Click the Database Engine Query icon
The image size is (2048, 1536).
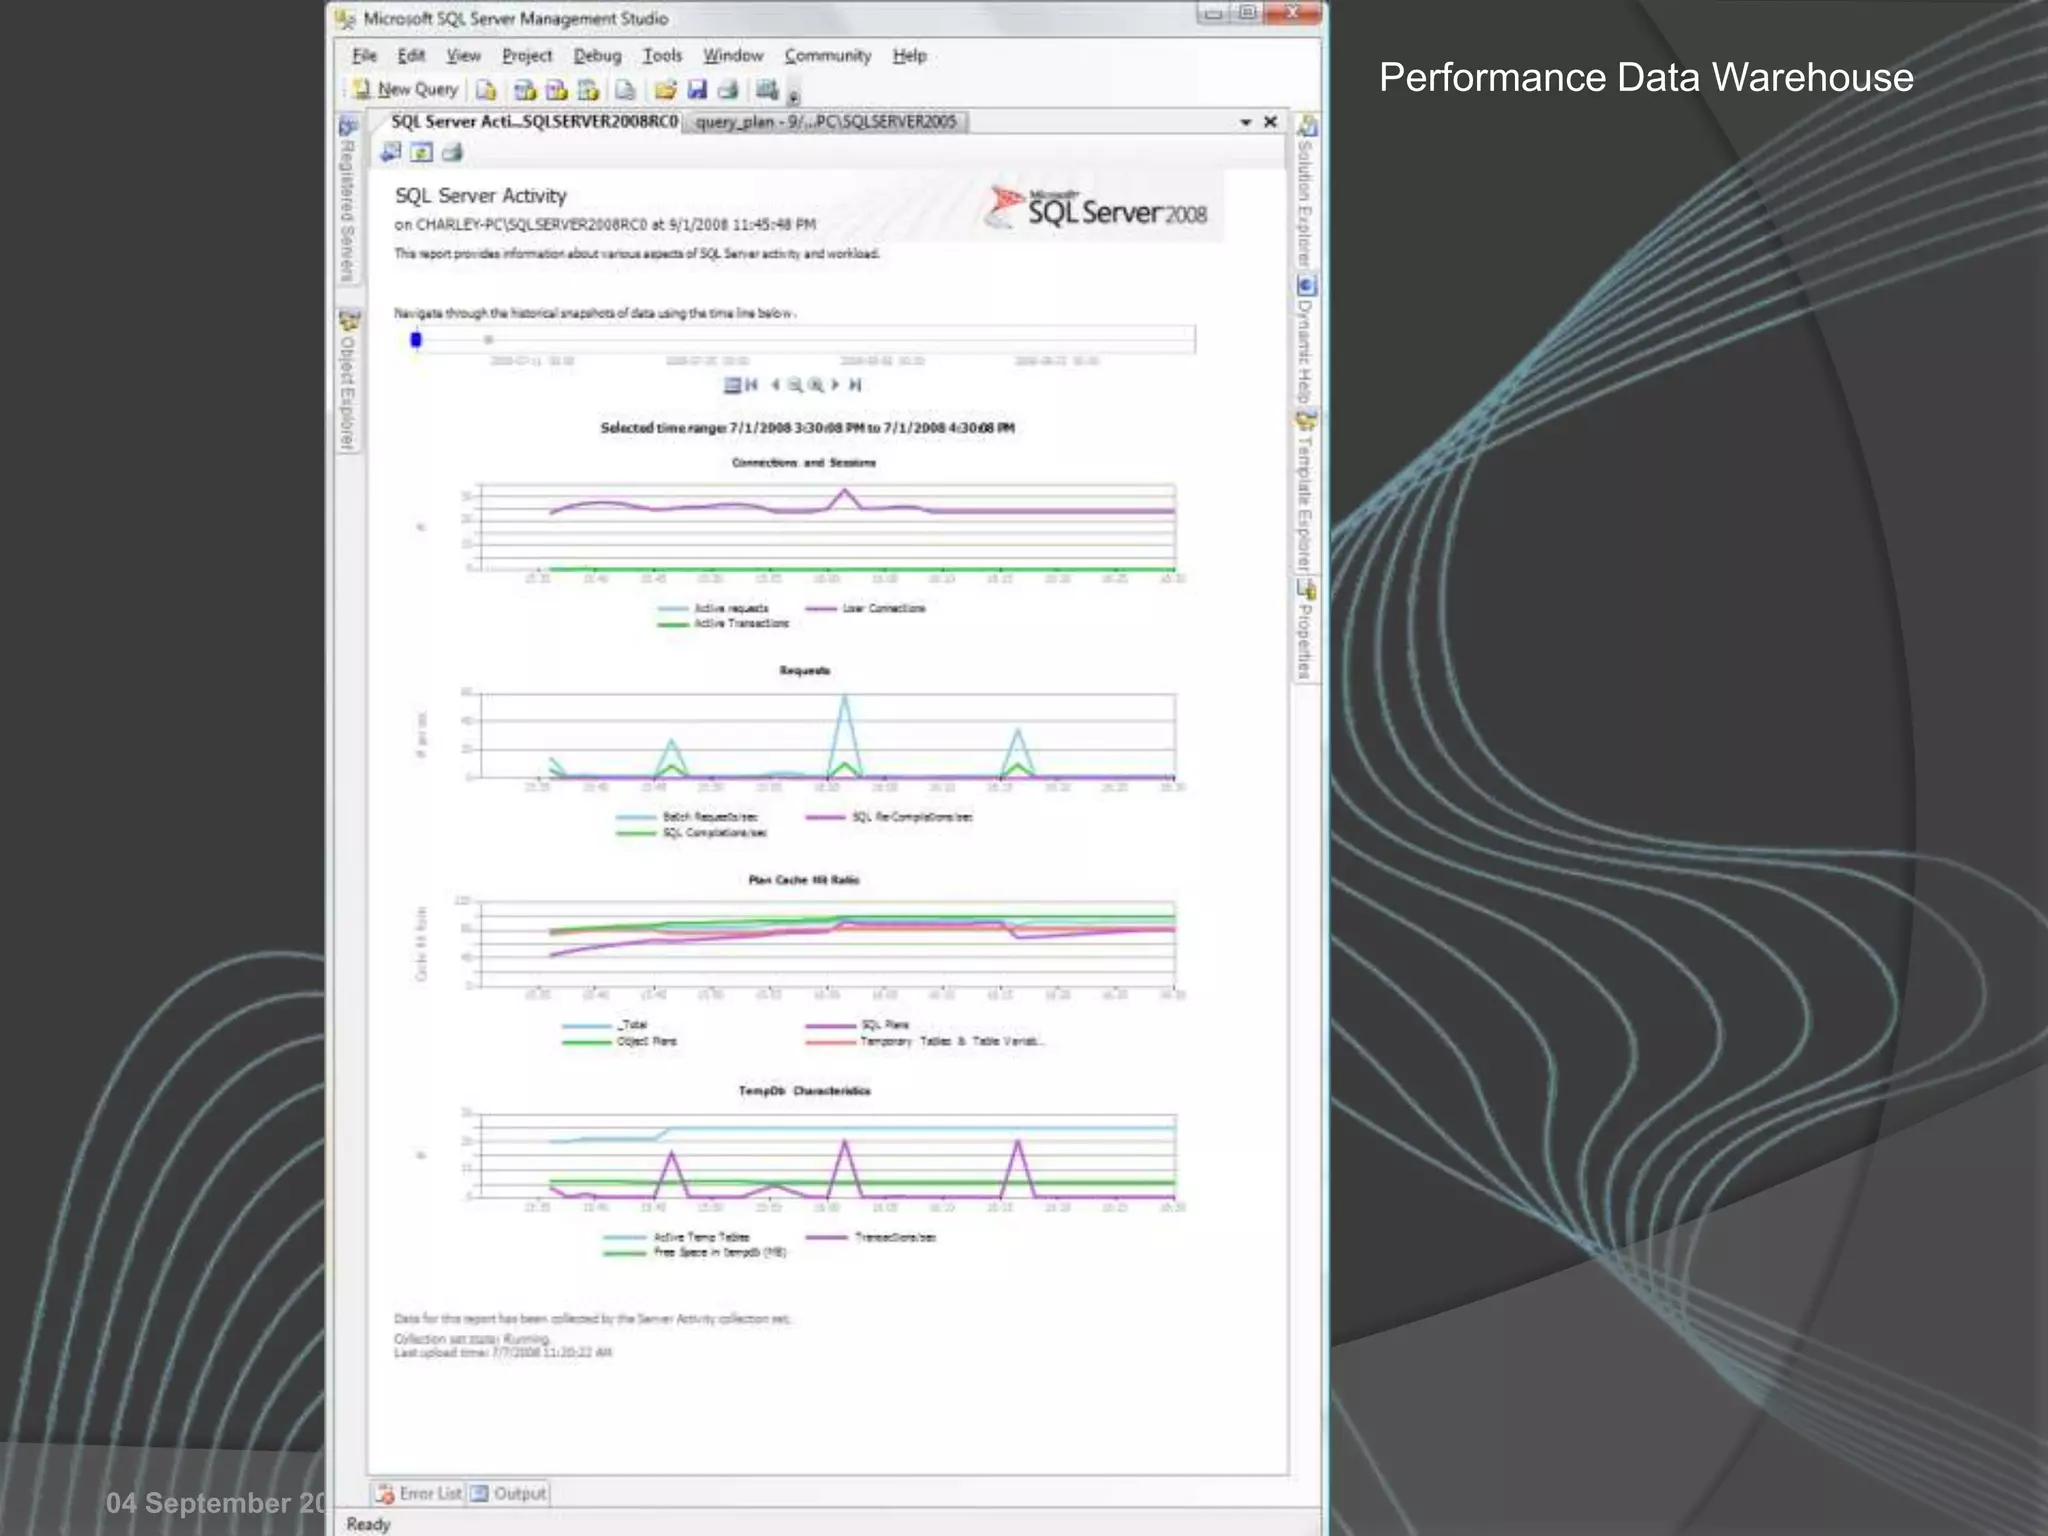point(486,90)
